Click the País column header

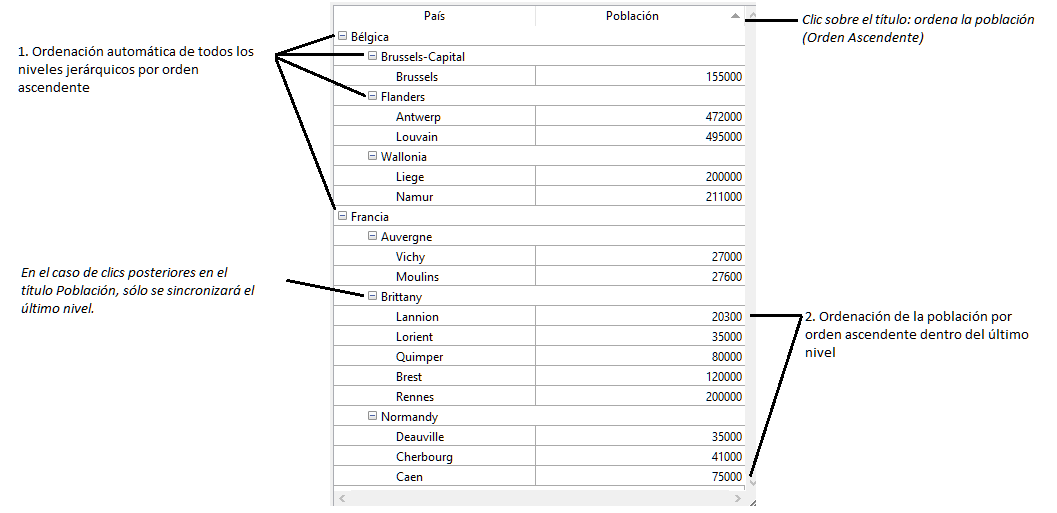434,16
